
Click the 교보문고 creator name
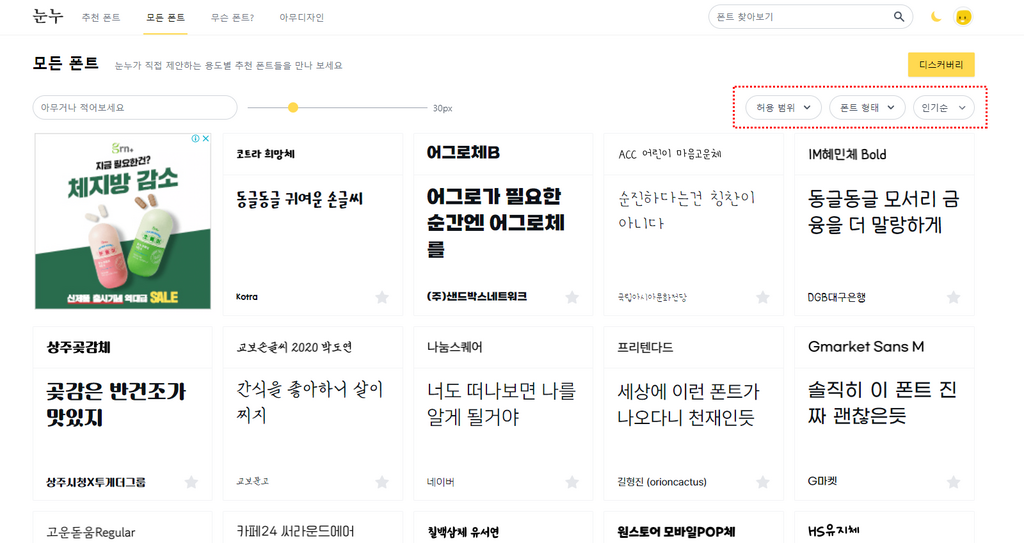(253, 481)
